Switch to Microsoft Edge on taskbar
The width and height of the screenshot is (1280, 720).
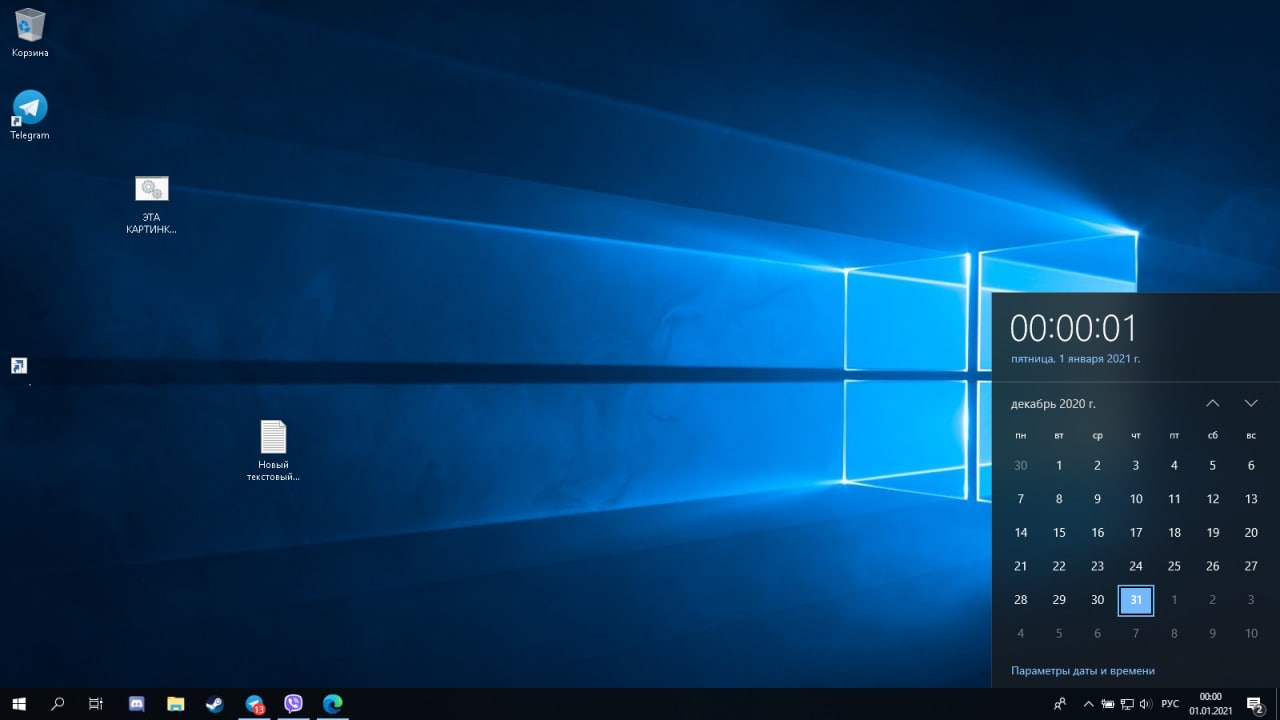tap(333, 704)
